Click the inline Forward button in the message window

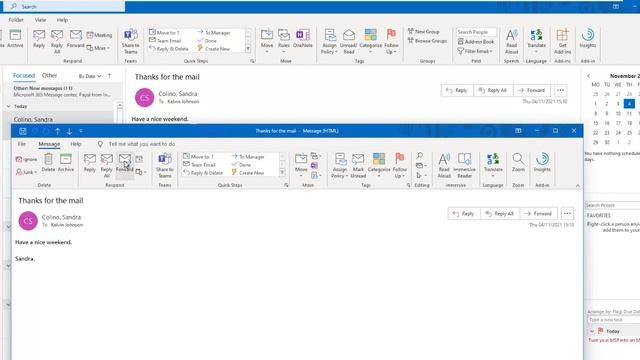coord(538,213)
